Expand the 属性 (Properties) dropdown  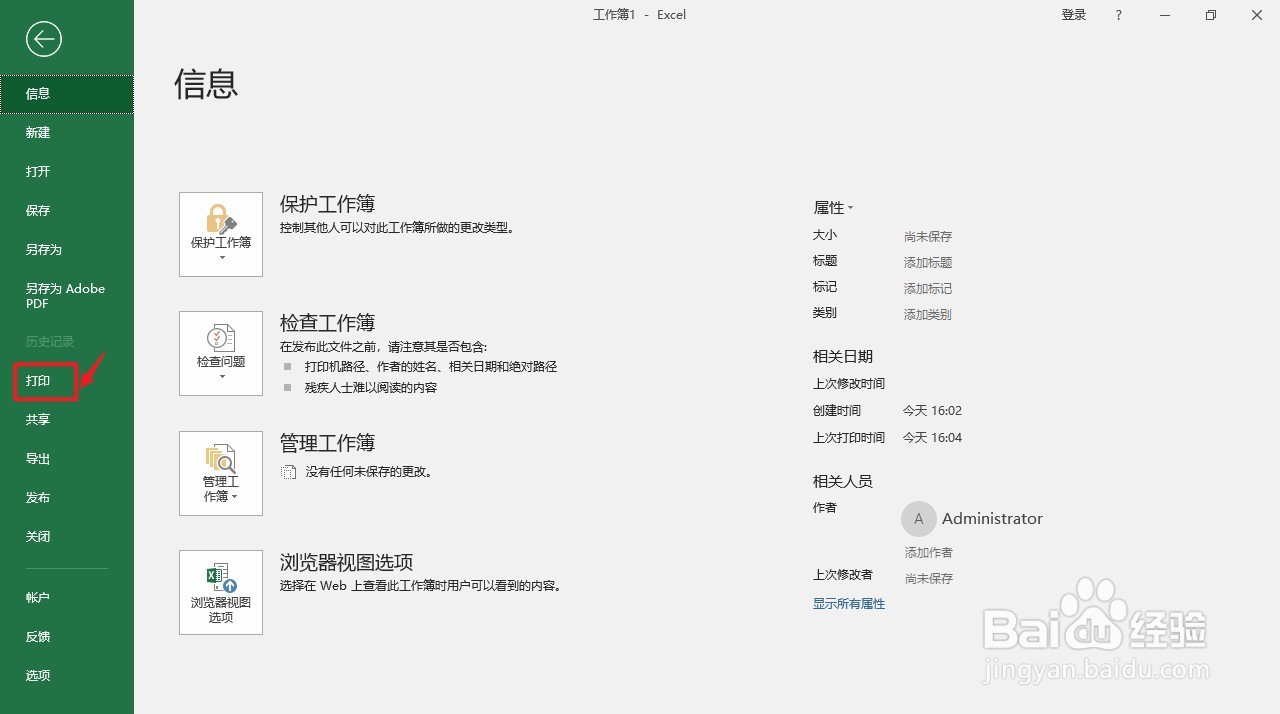point(834,207)
